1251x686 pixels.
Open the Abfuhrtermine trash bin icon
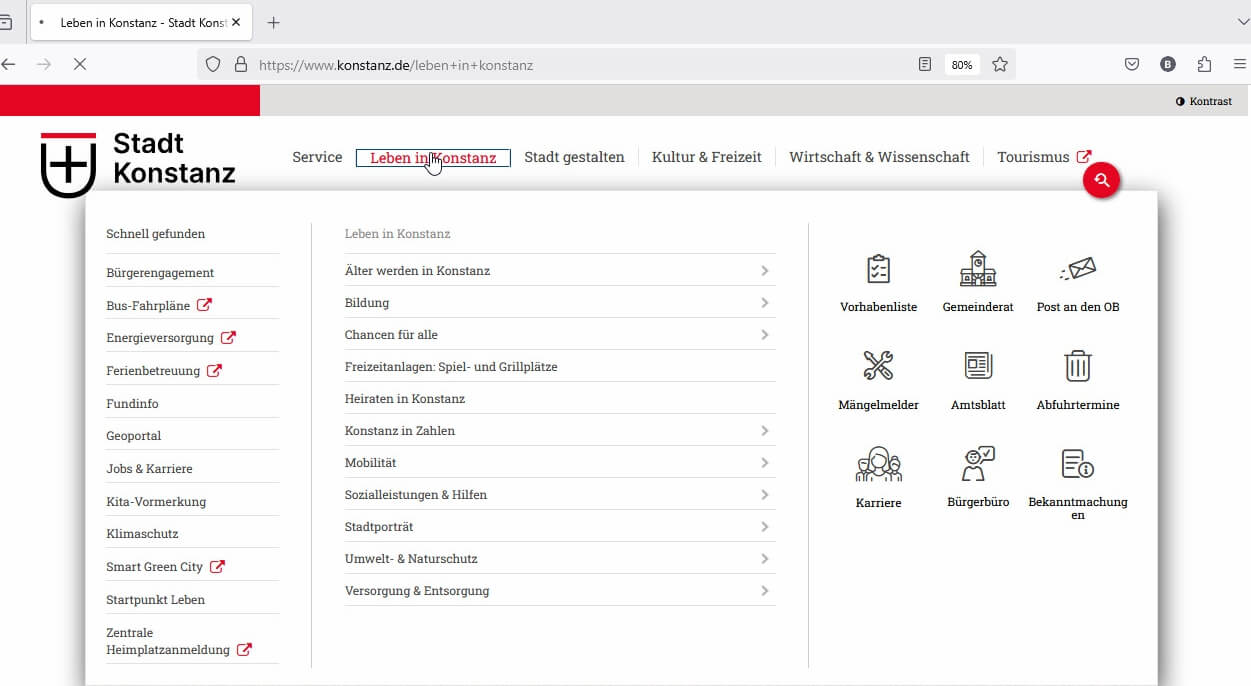tap(1077, 365)
